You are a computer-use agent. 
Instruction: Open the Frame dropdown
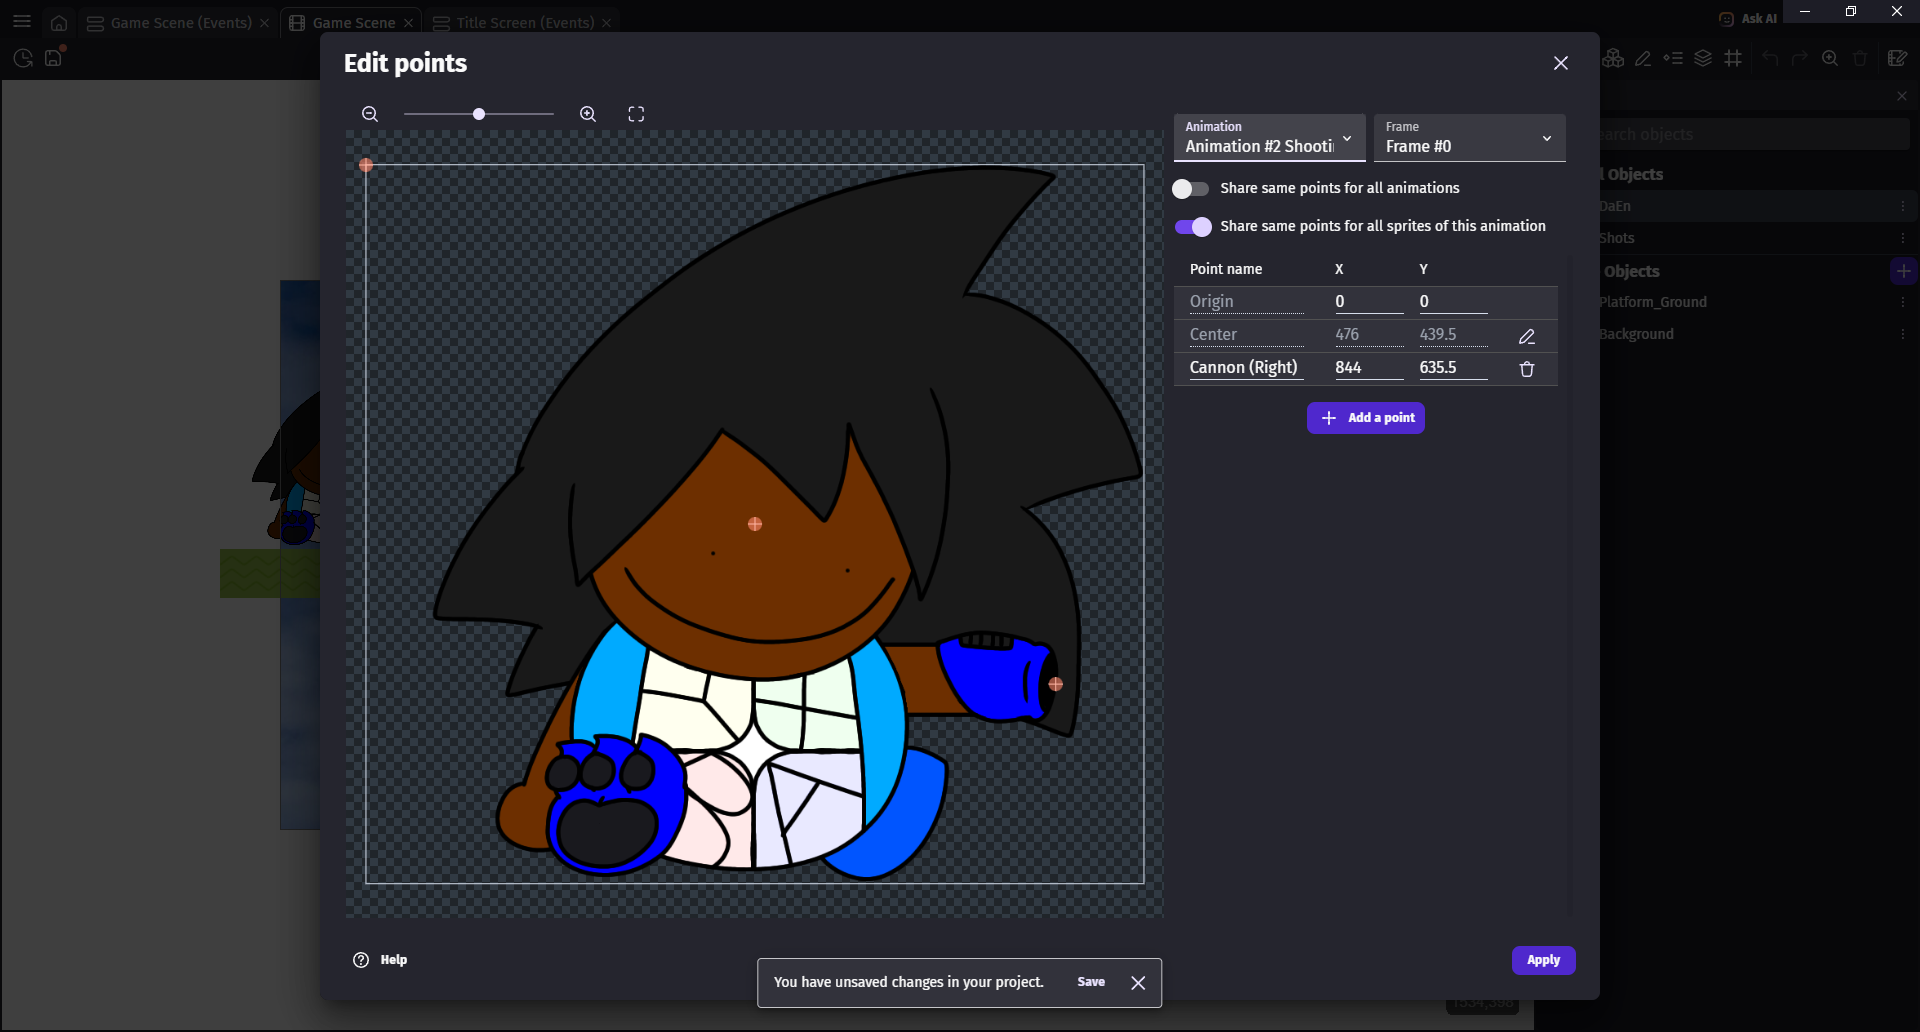[x=1468, y=138]
